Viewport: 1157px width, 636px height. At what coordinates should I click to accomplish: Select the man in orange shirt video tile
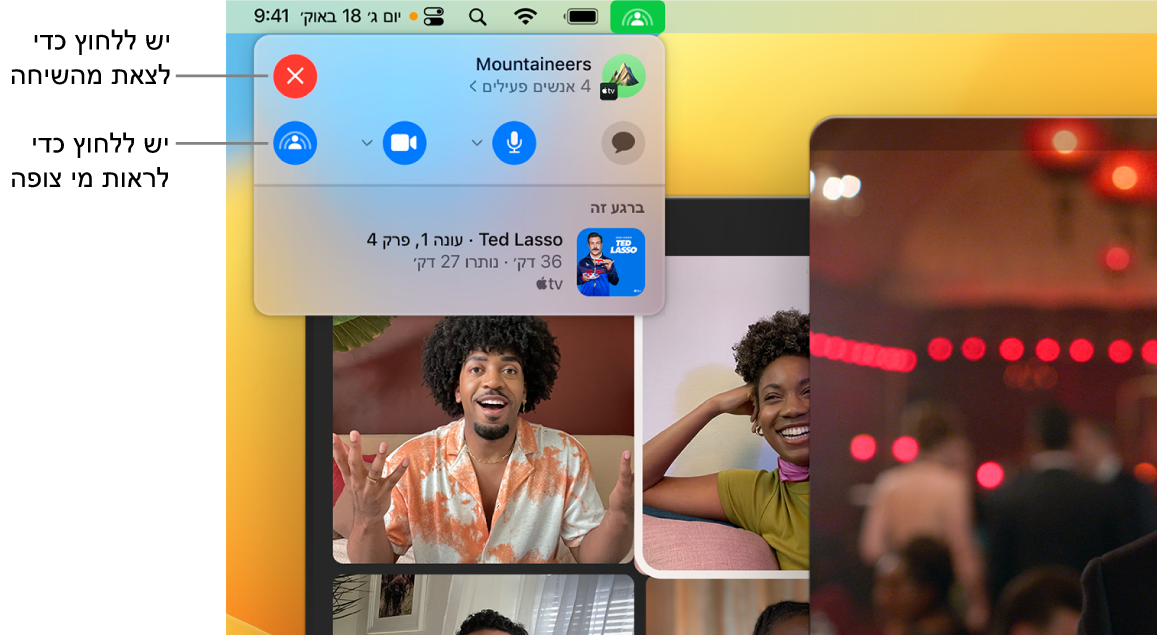(x=483, y=439)
